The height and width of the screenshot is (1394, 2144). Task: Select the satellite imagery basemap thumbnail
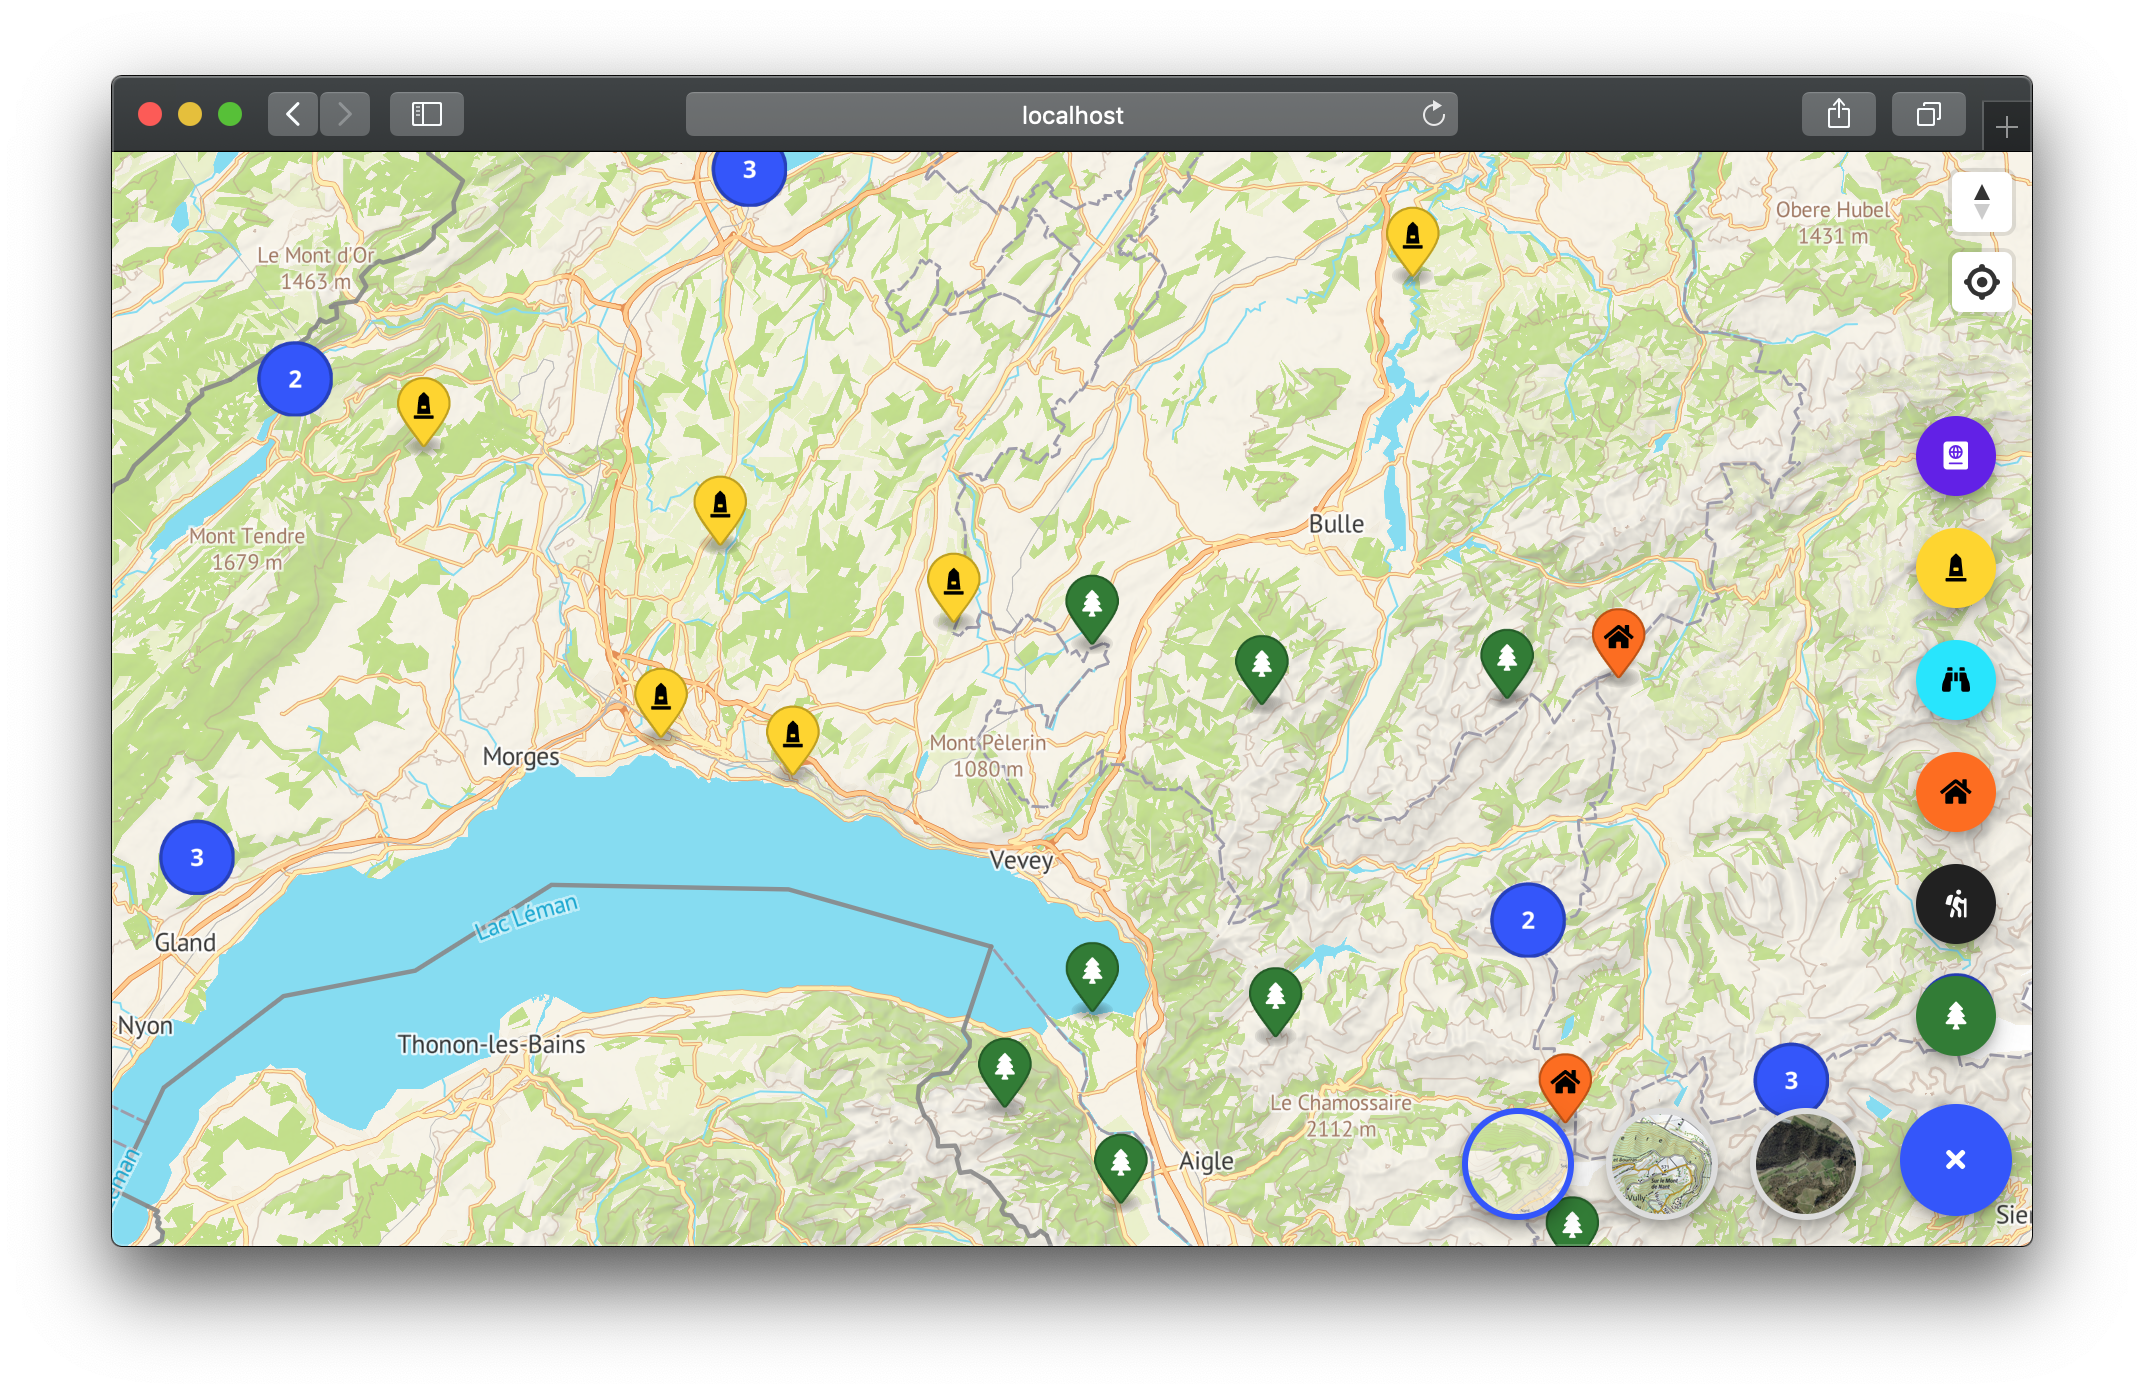pos(1805,1164)
